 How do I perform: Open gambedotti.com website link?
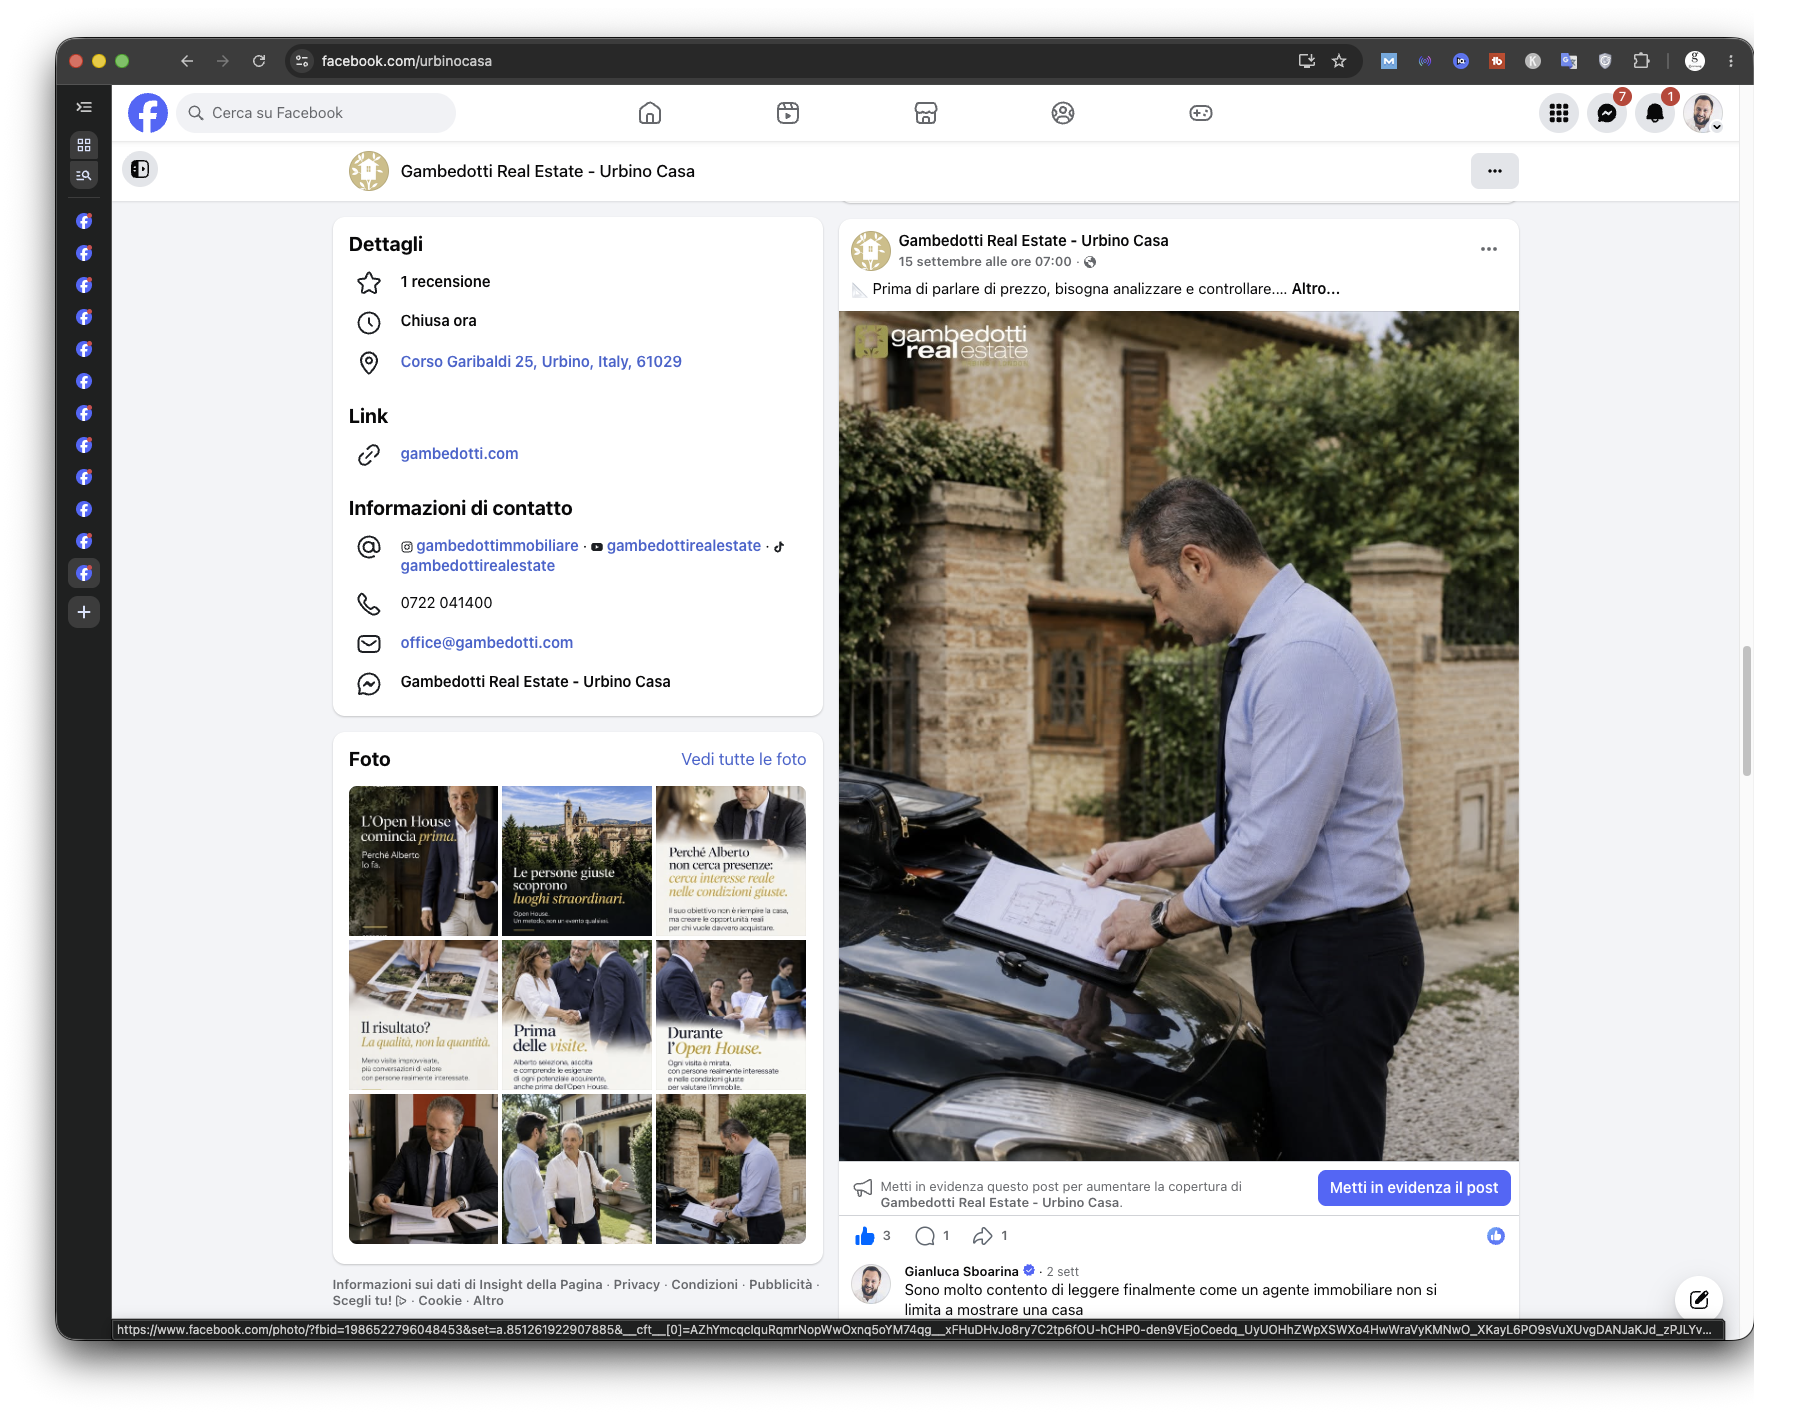point(459,454)
